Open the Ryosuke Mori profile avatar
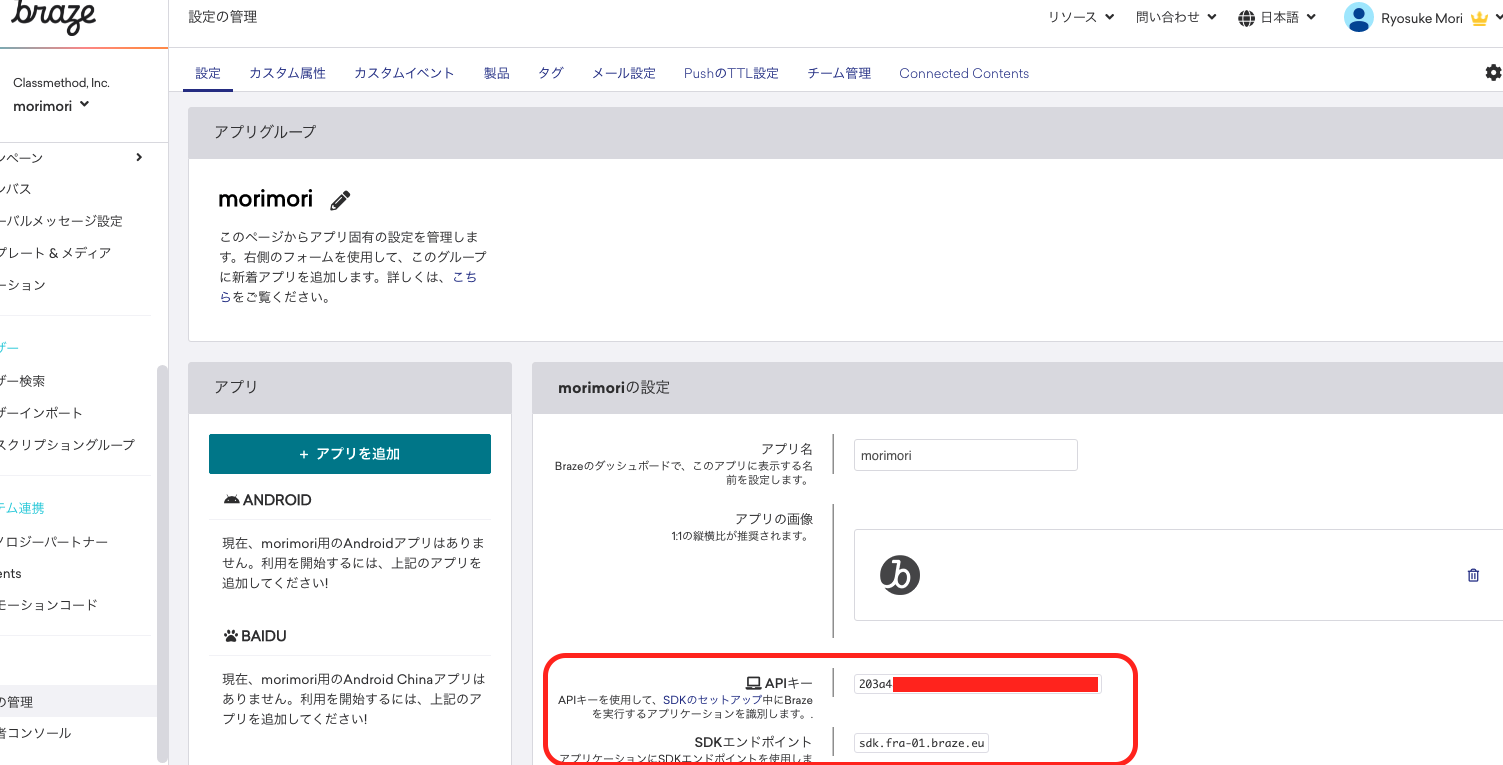The image size is (1503, 765). (1358, 17)
